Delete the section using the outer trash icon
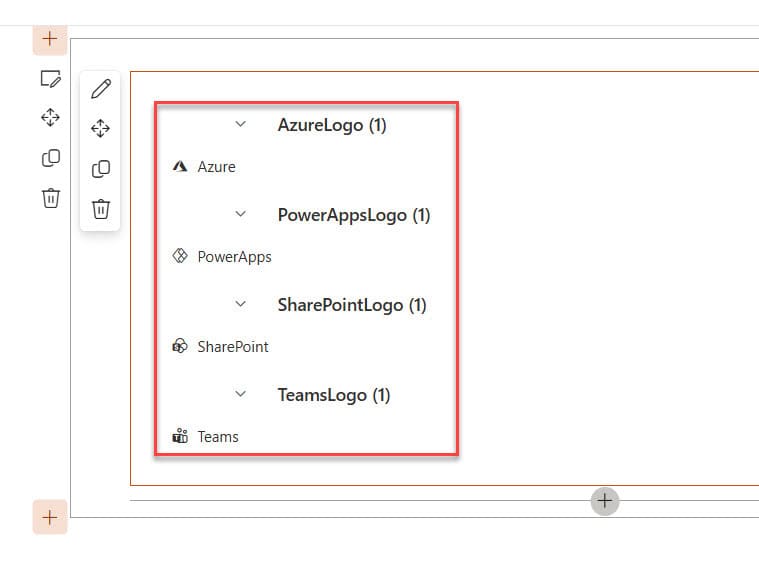The width and height of the screenshot is (759, 561). coord(51,198)
